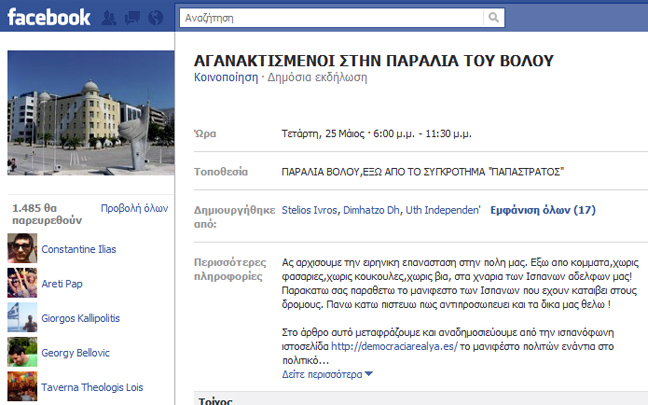Show all creators via Εμφάνιση όλων (17)
648x405 pixels.
(541, 210)
